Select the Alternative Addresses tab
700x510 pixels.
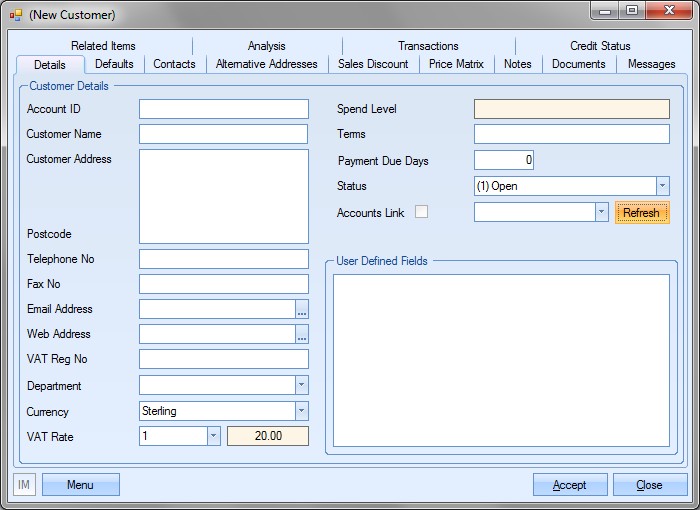tap(267, 64)
